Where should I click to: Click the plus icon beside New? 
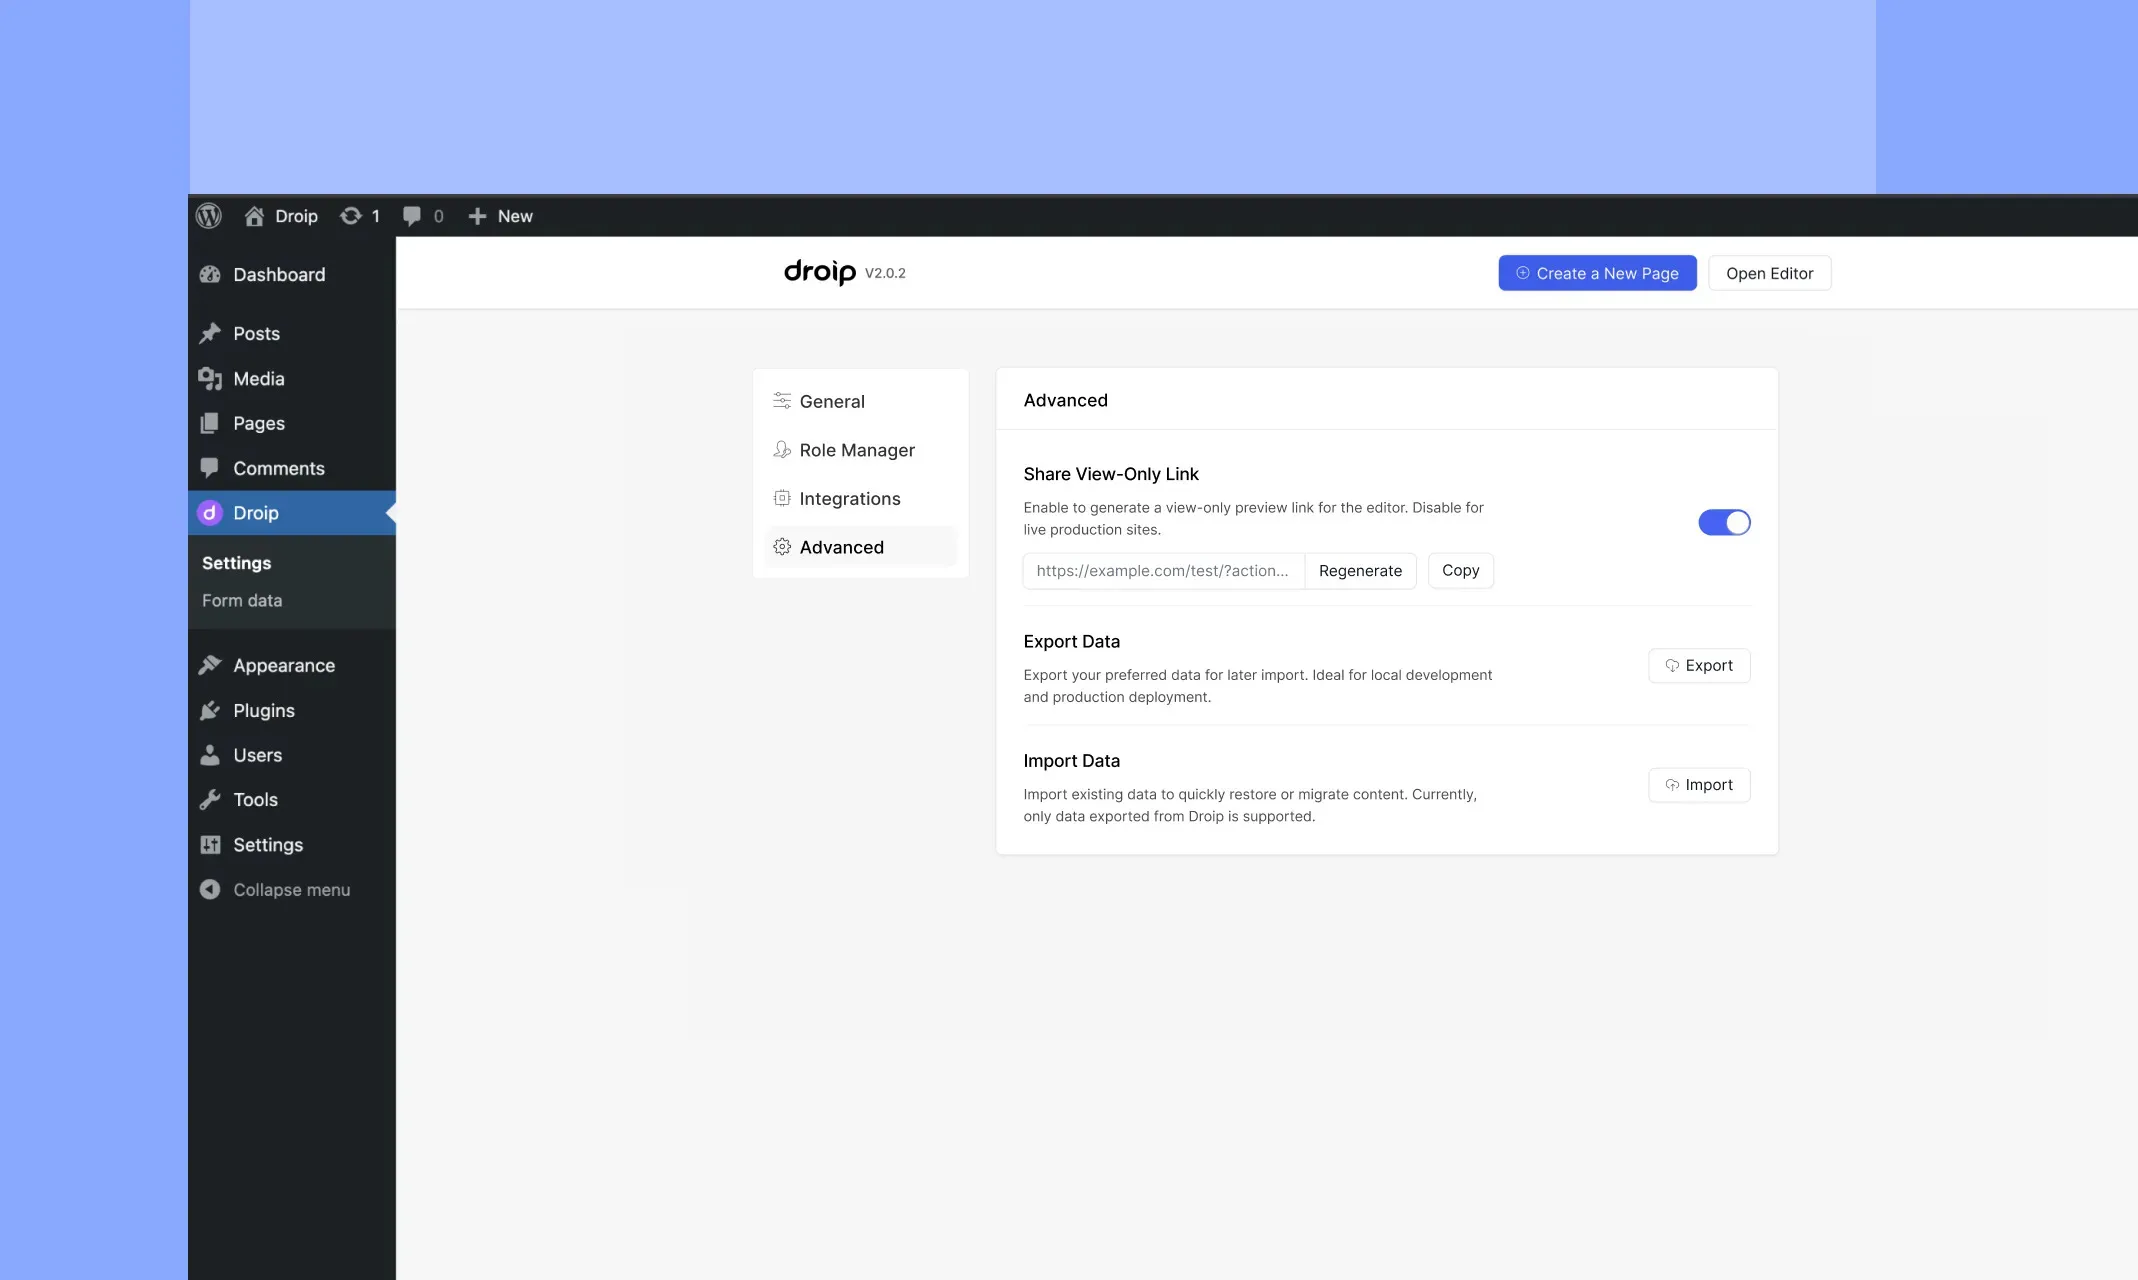[478, 216]
